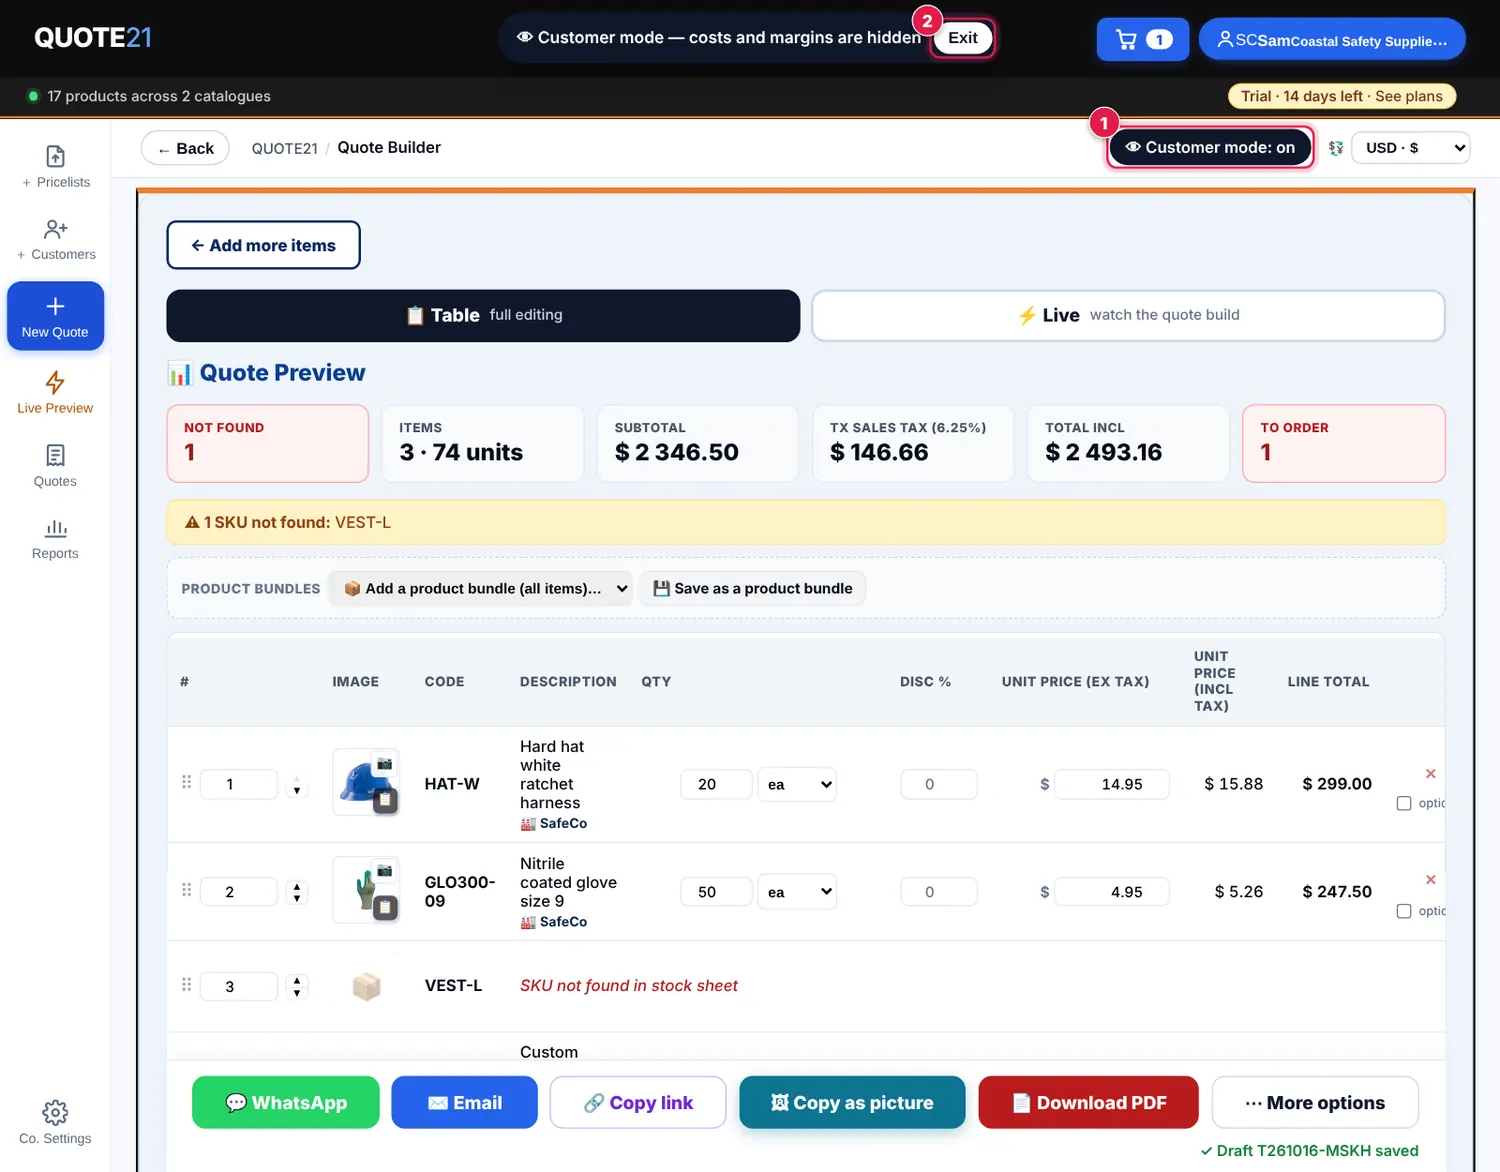Remove the GLO300-09 line with red X

click(1430, 879)
